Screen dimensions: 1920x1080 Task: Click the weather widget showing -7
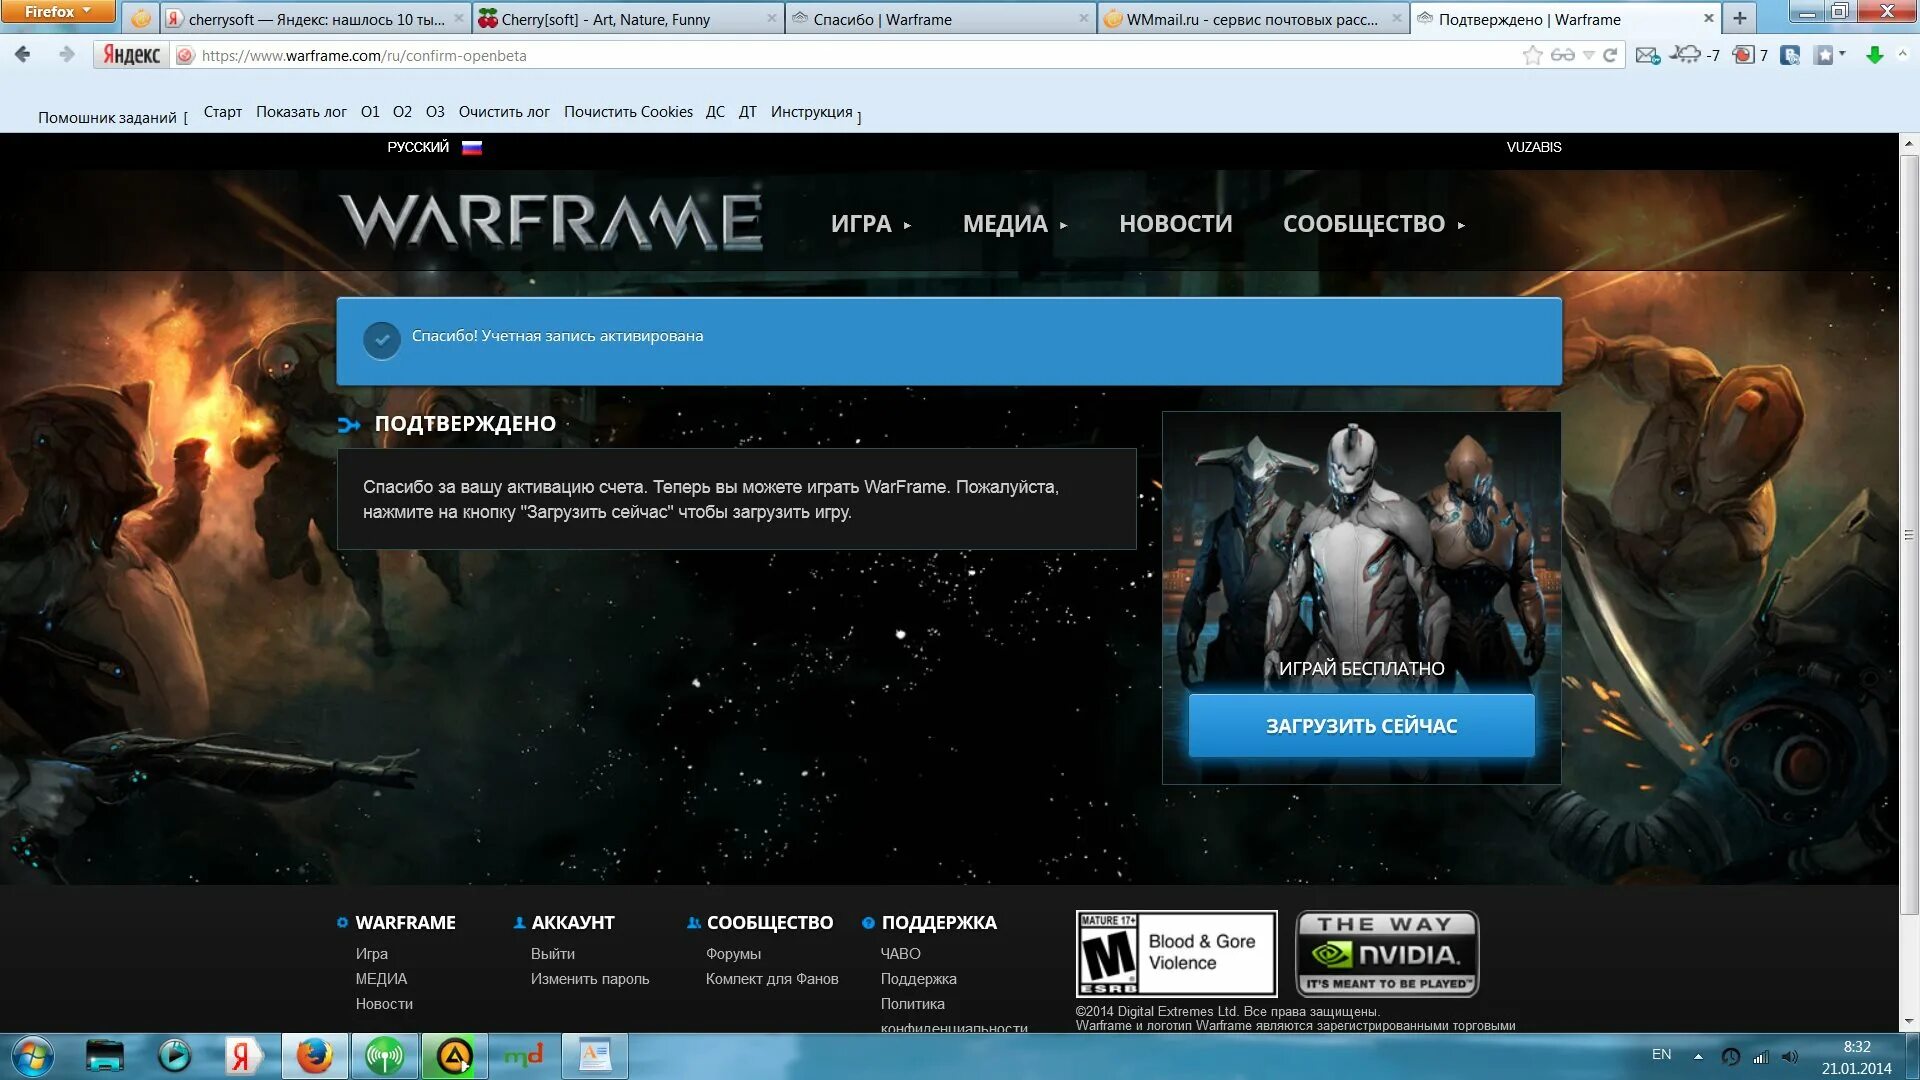click(1695, 55)
